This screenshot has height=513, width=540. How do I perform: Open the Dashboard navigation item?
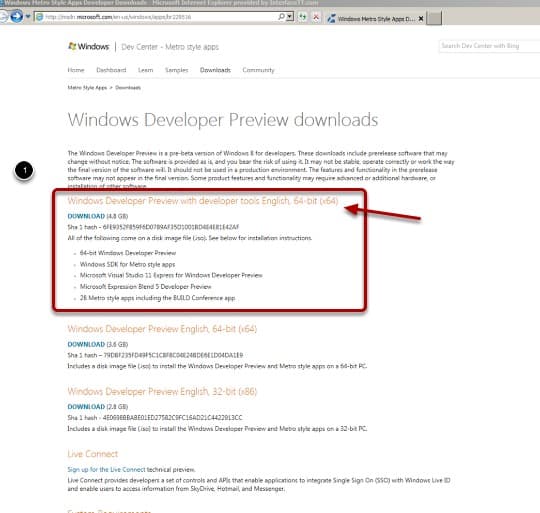tap(111, 70)
